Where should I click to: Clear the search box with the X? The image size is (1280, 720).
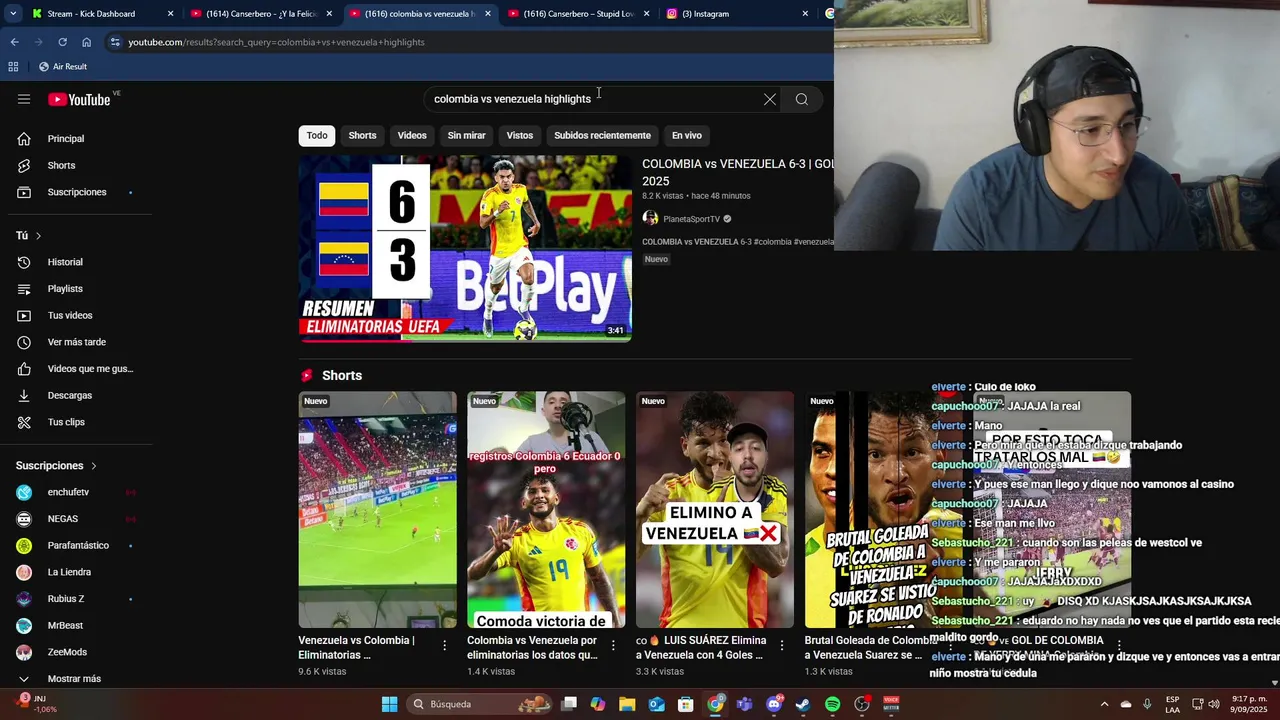pyautogui.click(x=770, y=99)
